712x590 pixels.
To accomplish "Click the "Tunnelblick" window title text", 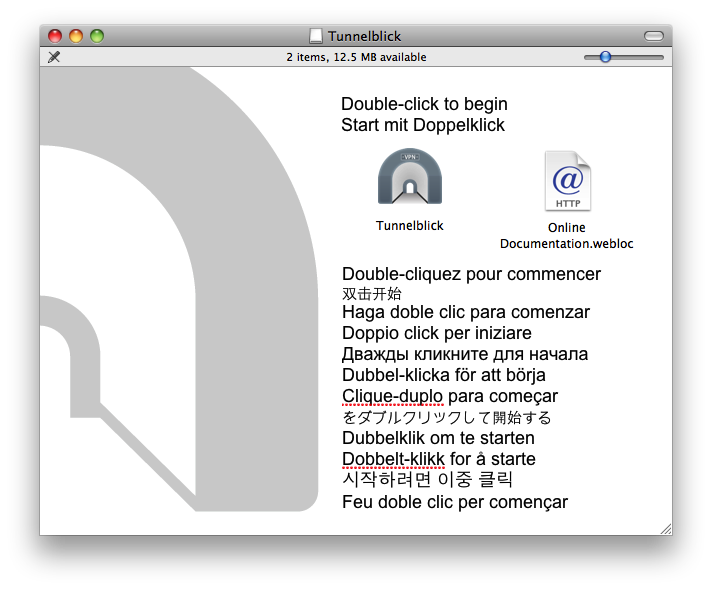I will 365,36.
